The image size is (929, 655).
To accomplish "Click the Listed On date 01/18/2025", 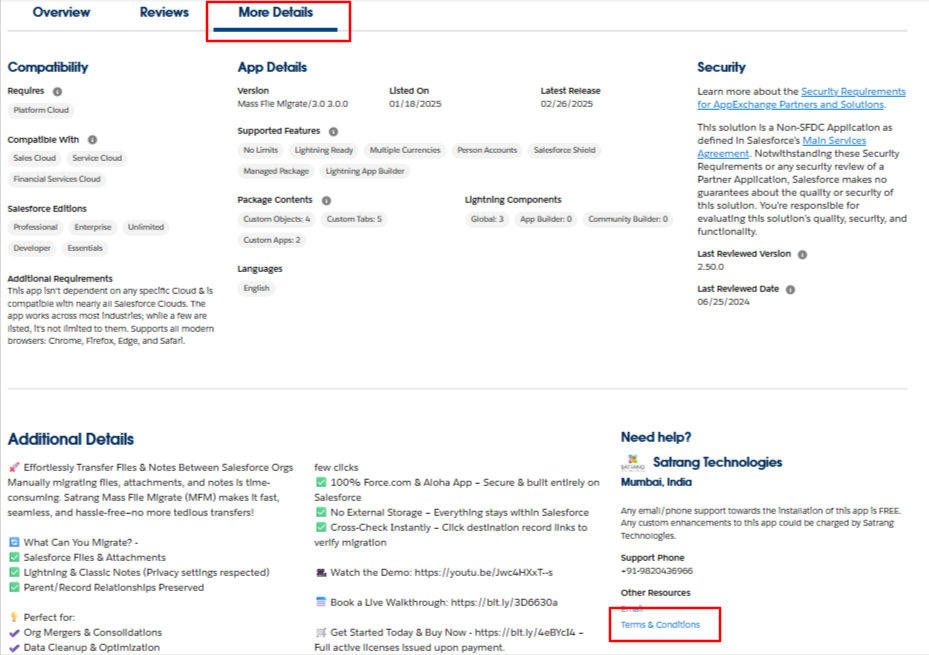I will pos(415,104).
